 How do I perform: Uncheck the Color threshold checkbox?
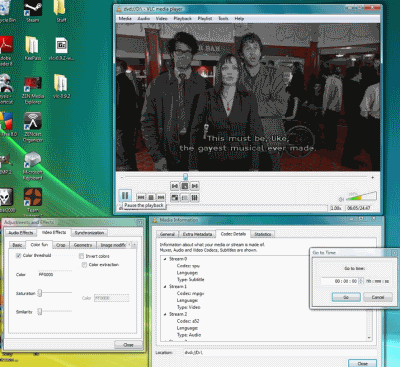click(x=19, y=256)
